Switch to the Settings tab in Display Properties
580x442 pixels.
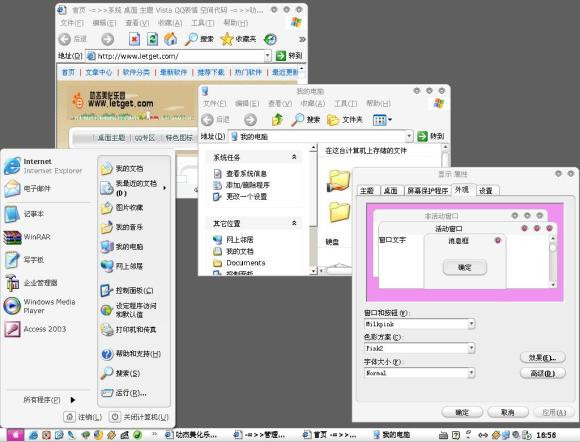[x=486, y=190]
